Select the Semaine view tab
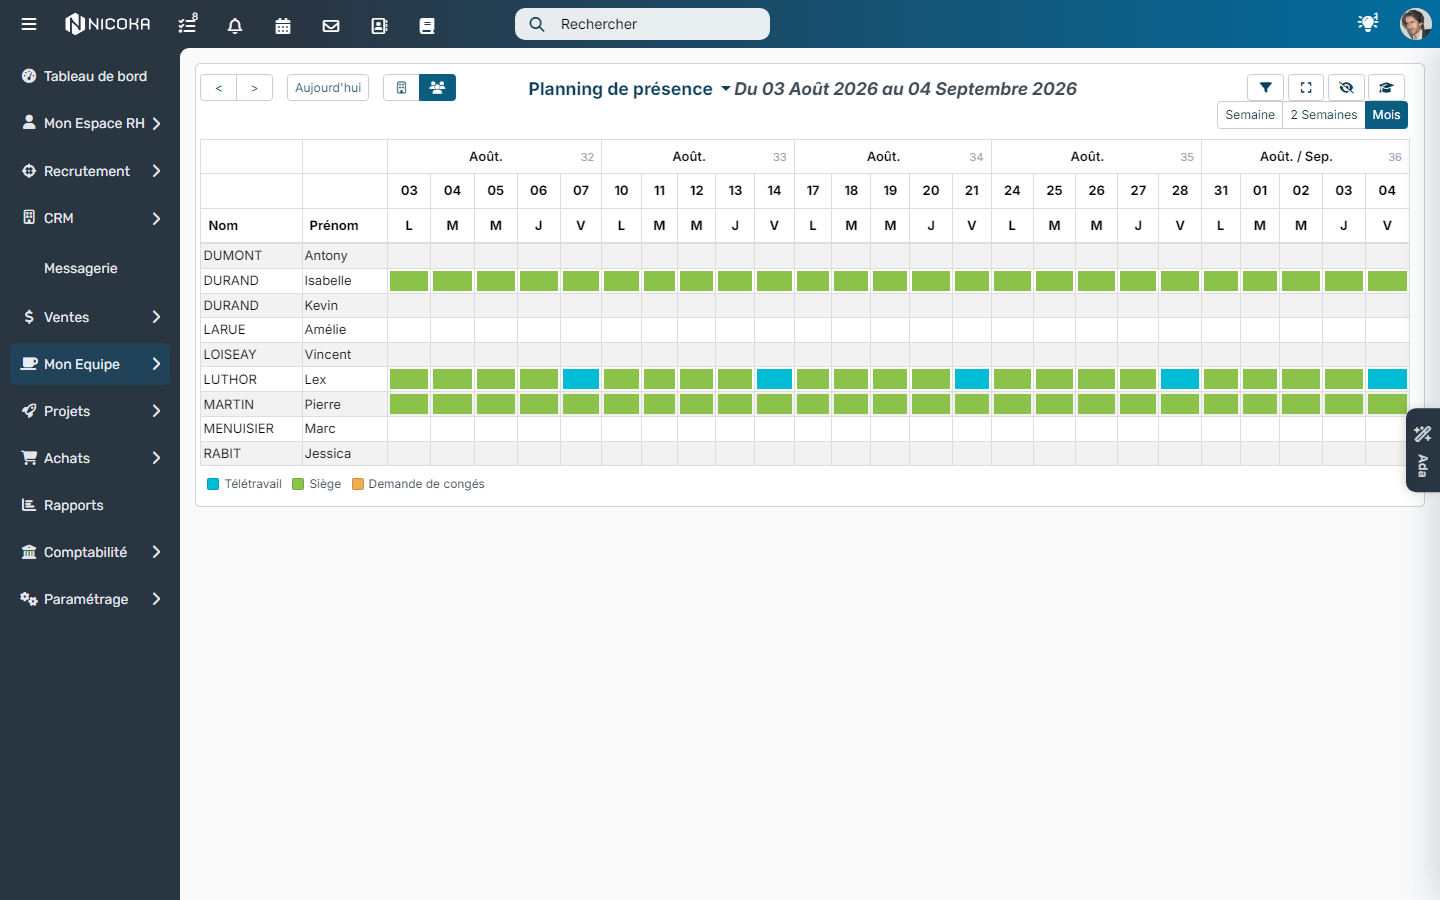 pyautogui.click(x=1250, y=115)
